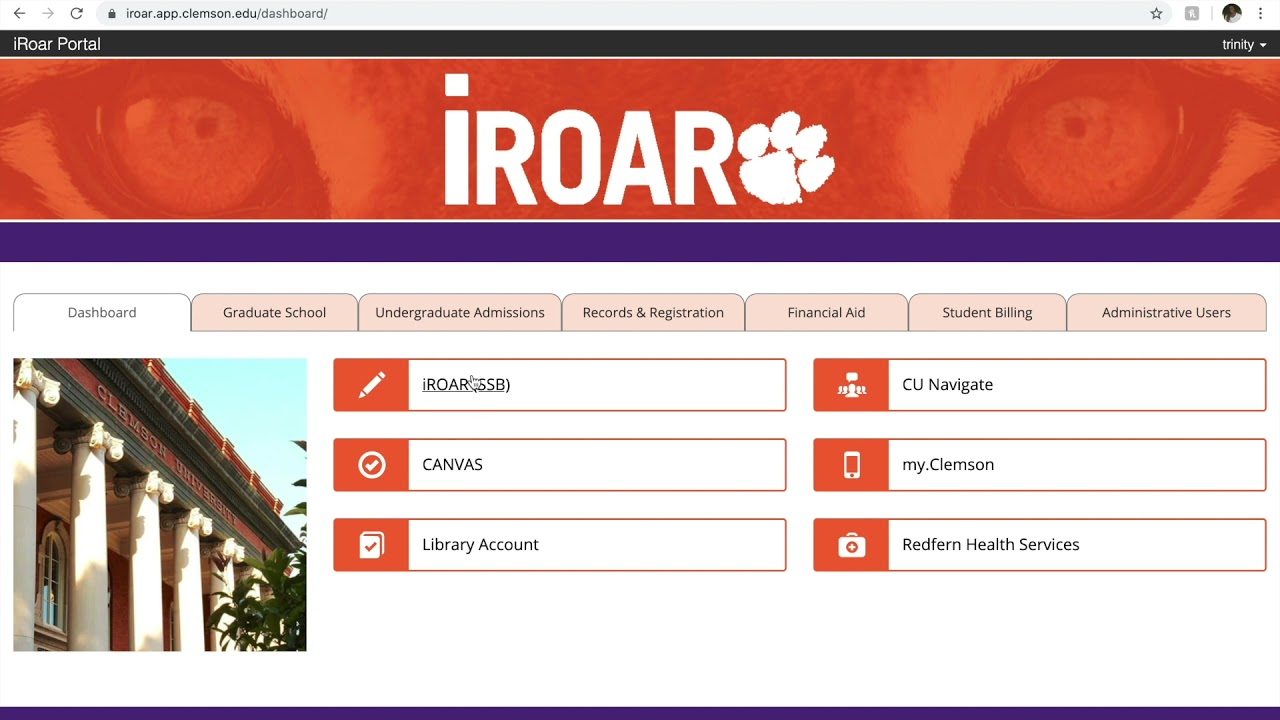The height and width of the screenshot is (720, 1280).
Task: Click the padlock site info icon
Action: (x=111, y=14)
